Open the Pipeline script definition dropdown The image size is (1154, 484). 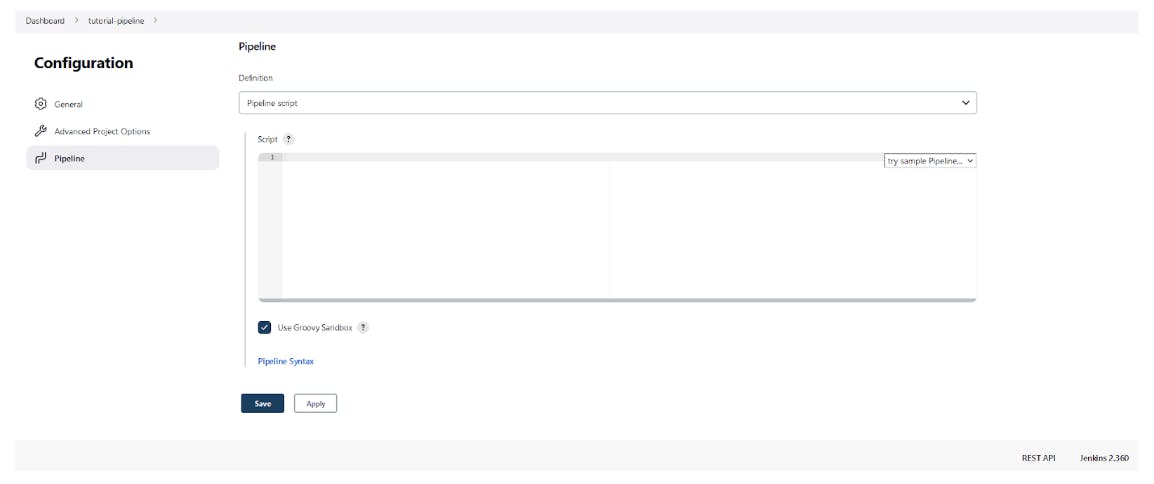point(607,103)
